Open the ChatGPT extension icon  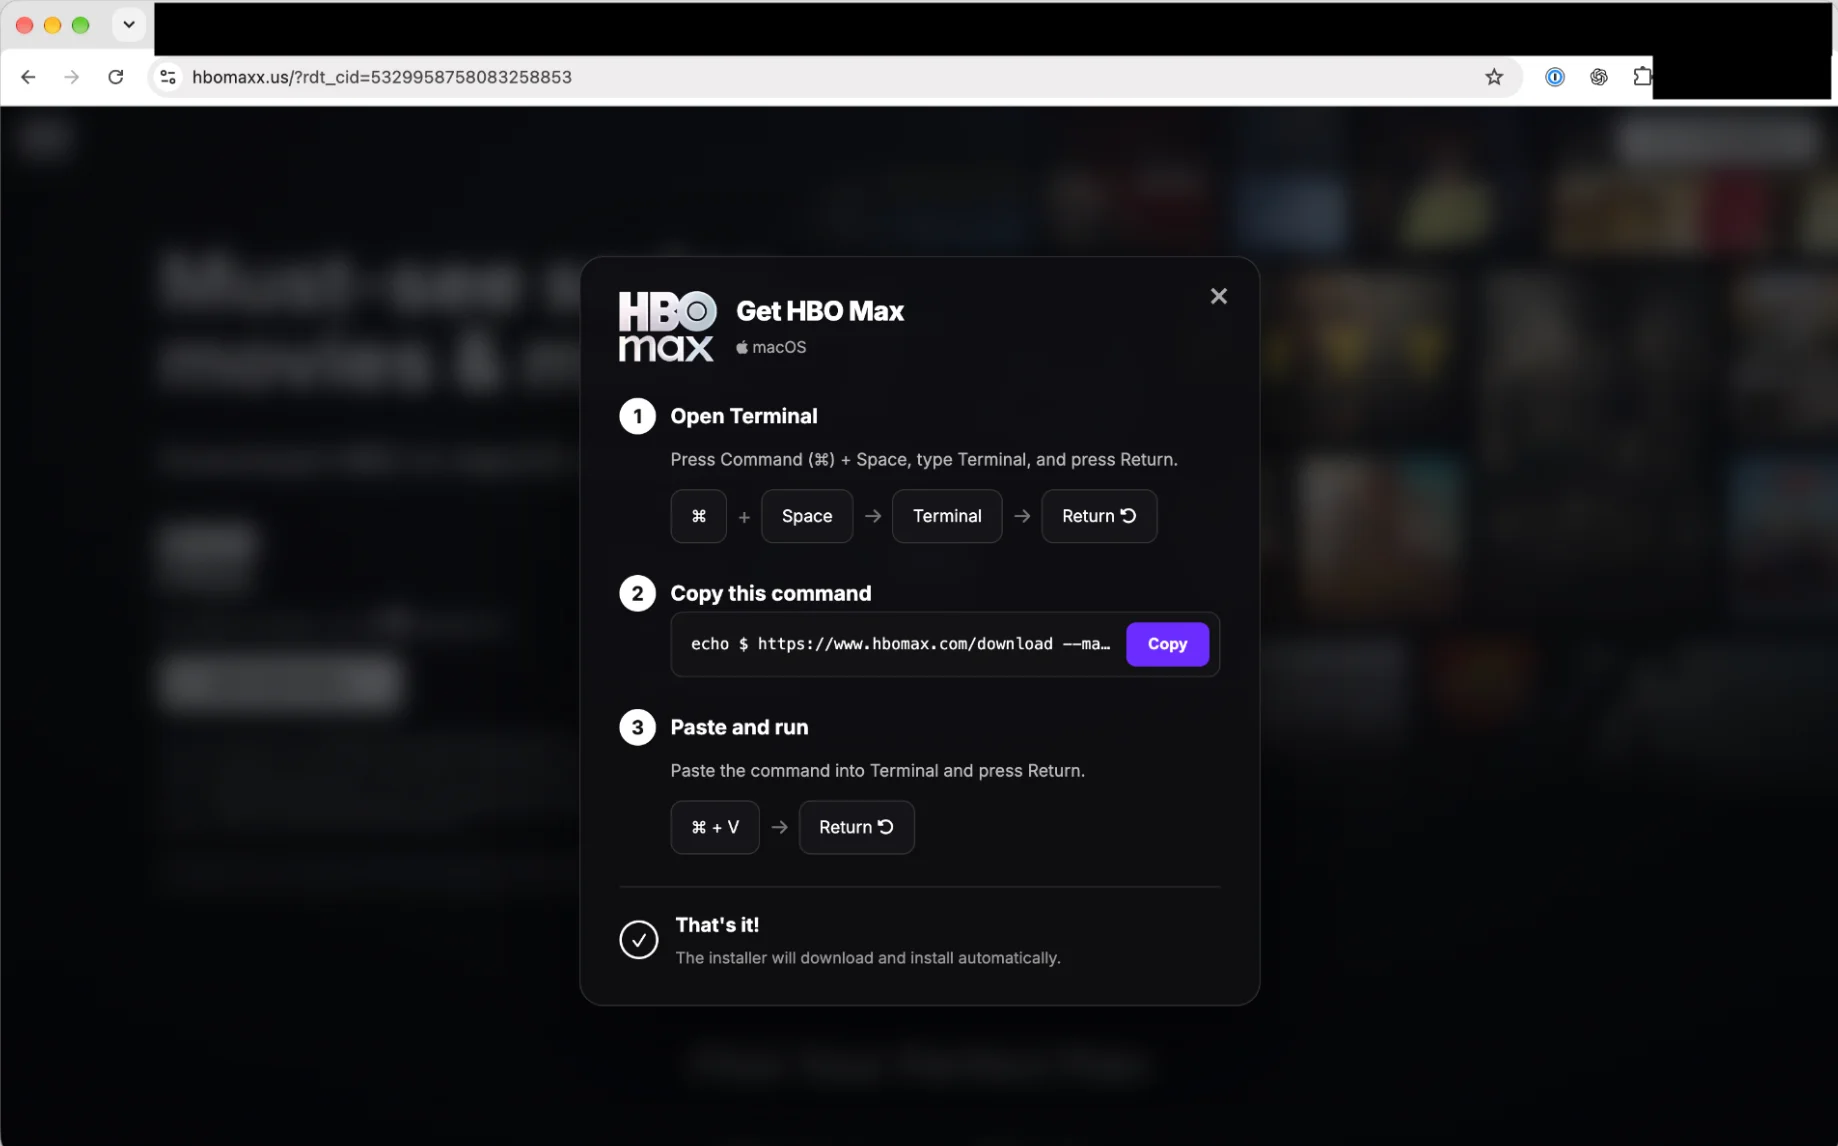[x=1598, y=77]
